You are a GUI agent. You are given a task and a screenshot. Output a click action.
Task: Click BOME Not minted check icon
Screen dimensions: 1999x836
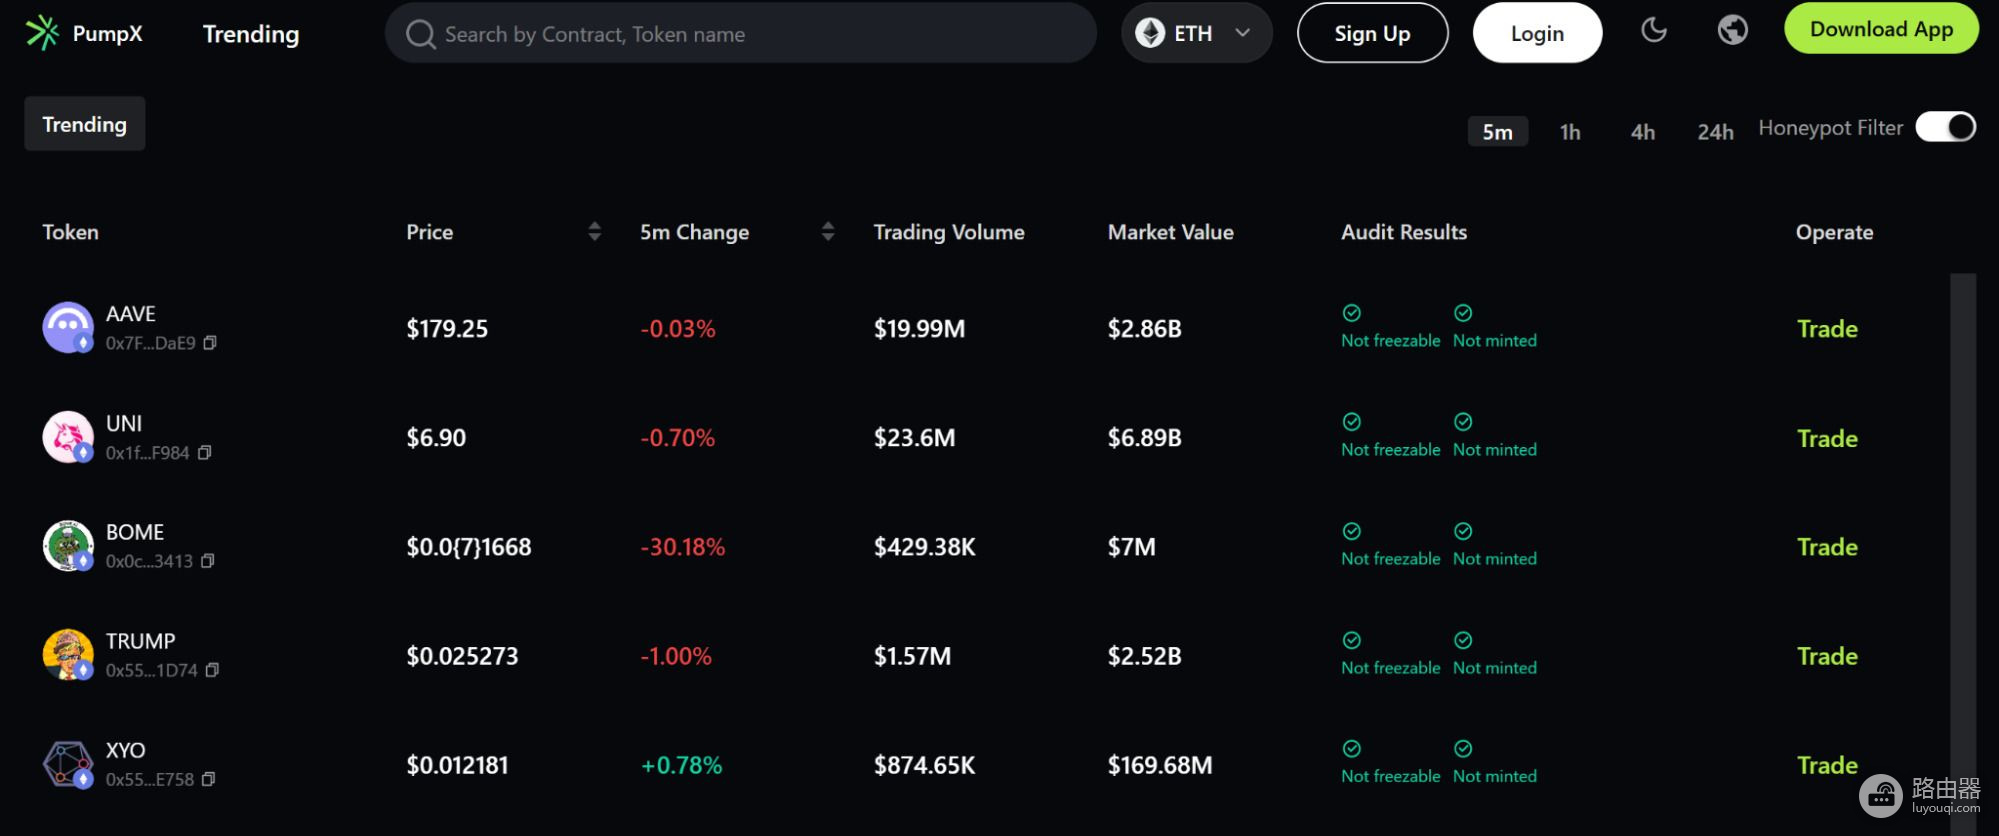tap(1463, 531)
